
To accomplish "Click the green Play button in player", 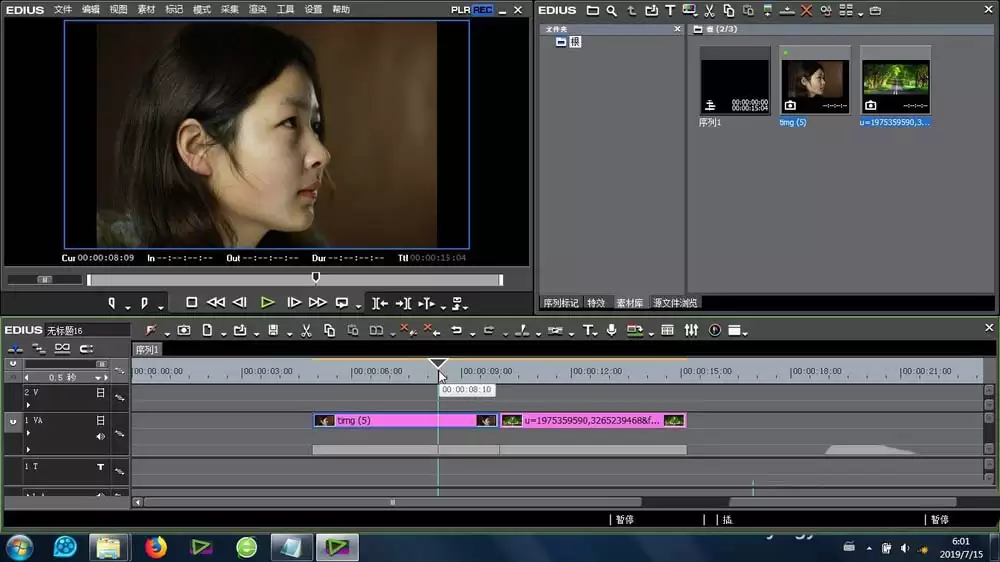I will pyautogui.click(x=268, y=303).
